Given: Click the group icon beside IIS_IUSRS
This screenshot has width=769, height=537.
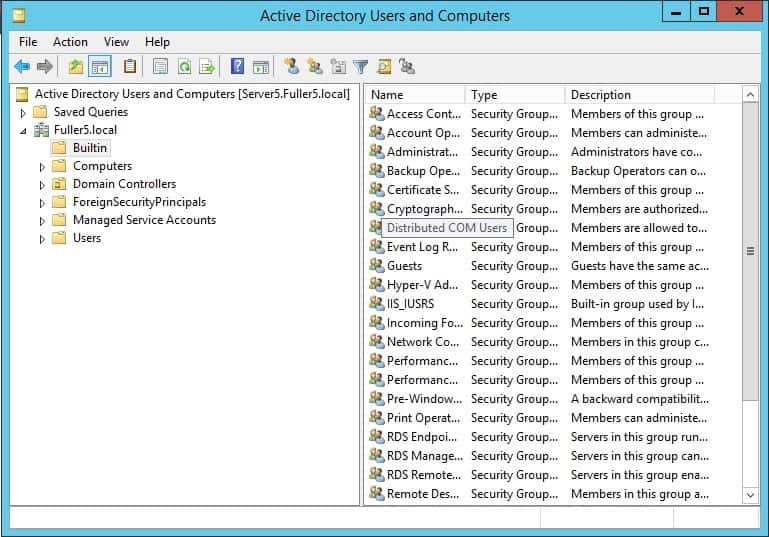Looking at the screenshot, I should pos(377,304).
